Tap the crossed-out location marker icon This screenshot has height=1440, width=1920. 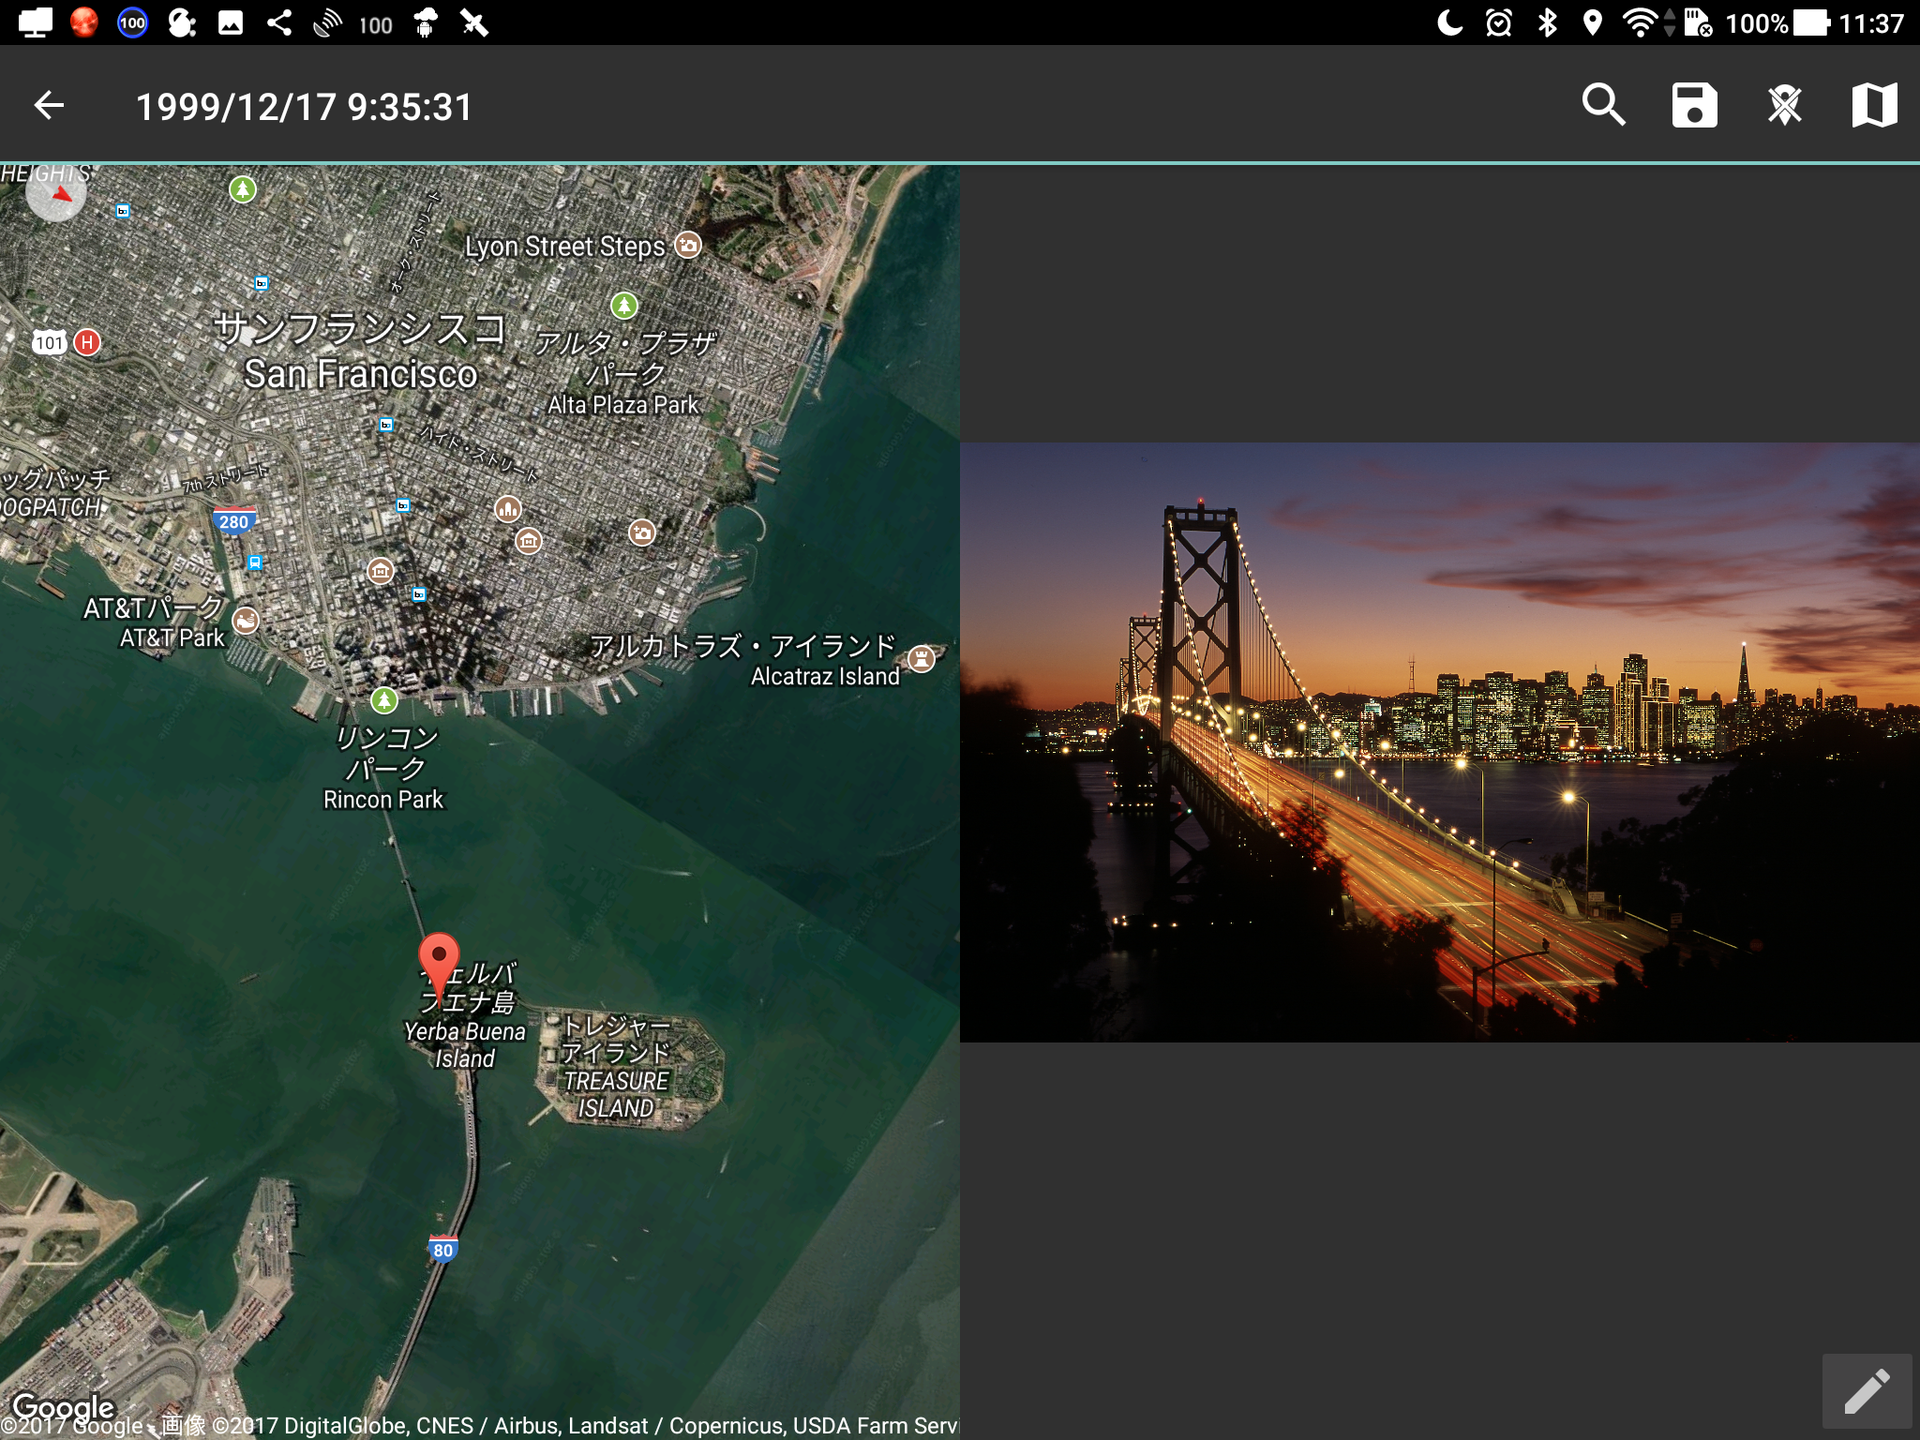1784,105
